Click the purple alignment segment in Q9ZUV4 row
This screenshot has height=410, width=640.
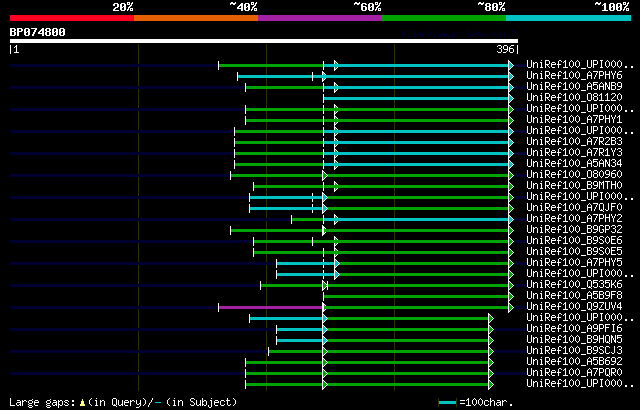(271, 307)
